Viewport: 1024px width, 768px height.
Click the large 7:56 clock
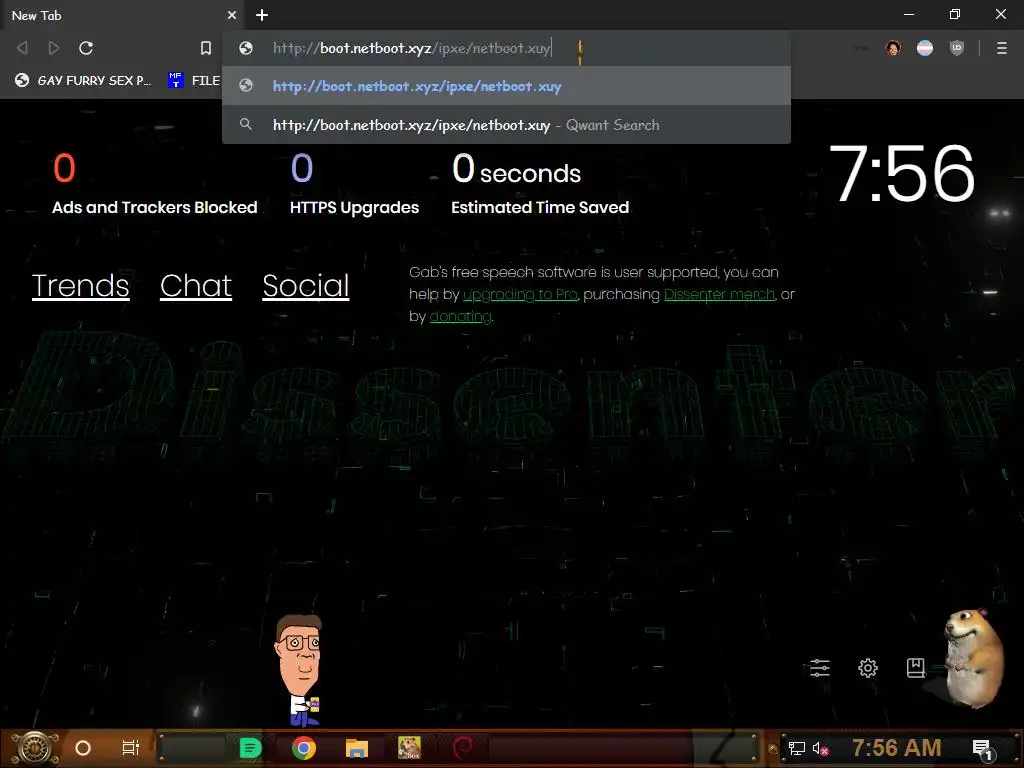(x=902, y=174)
